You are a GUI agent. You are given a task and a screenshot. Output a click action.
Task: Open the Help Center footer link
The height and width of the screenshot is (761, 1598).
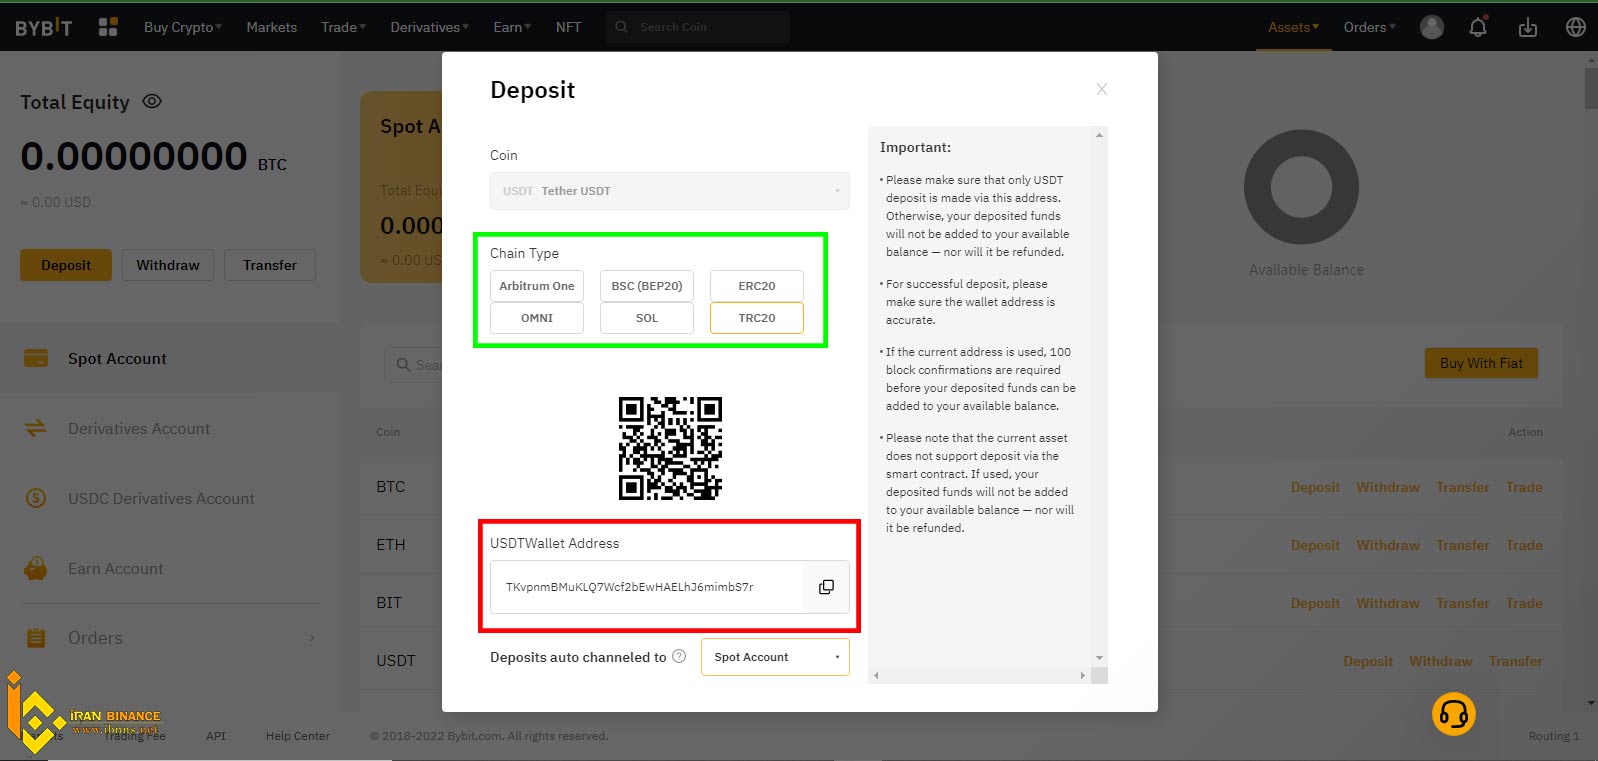[298, 736]
